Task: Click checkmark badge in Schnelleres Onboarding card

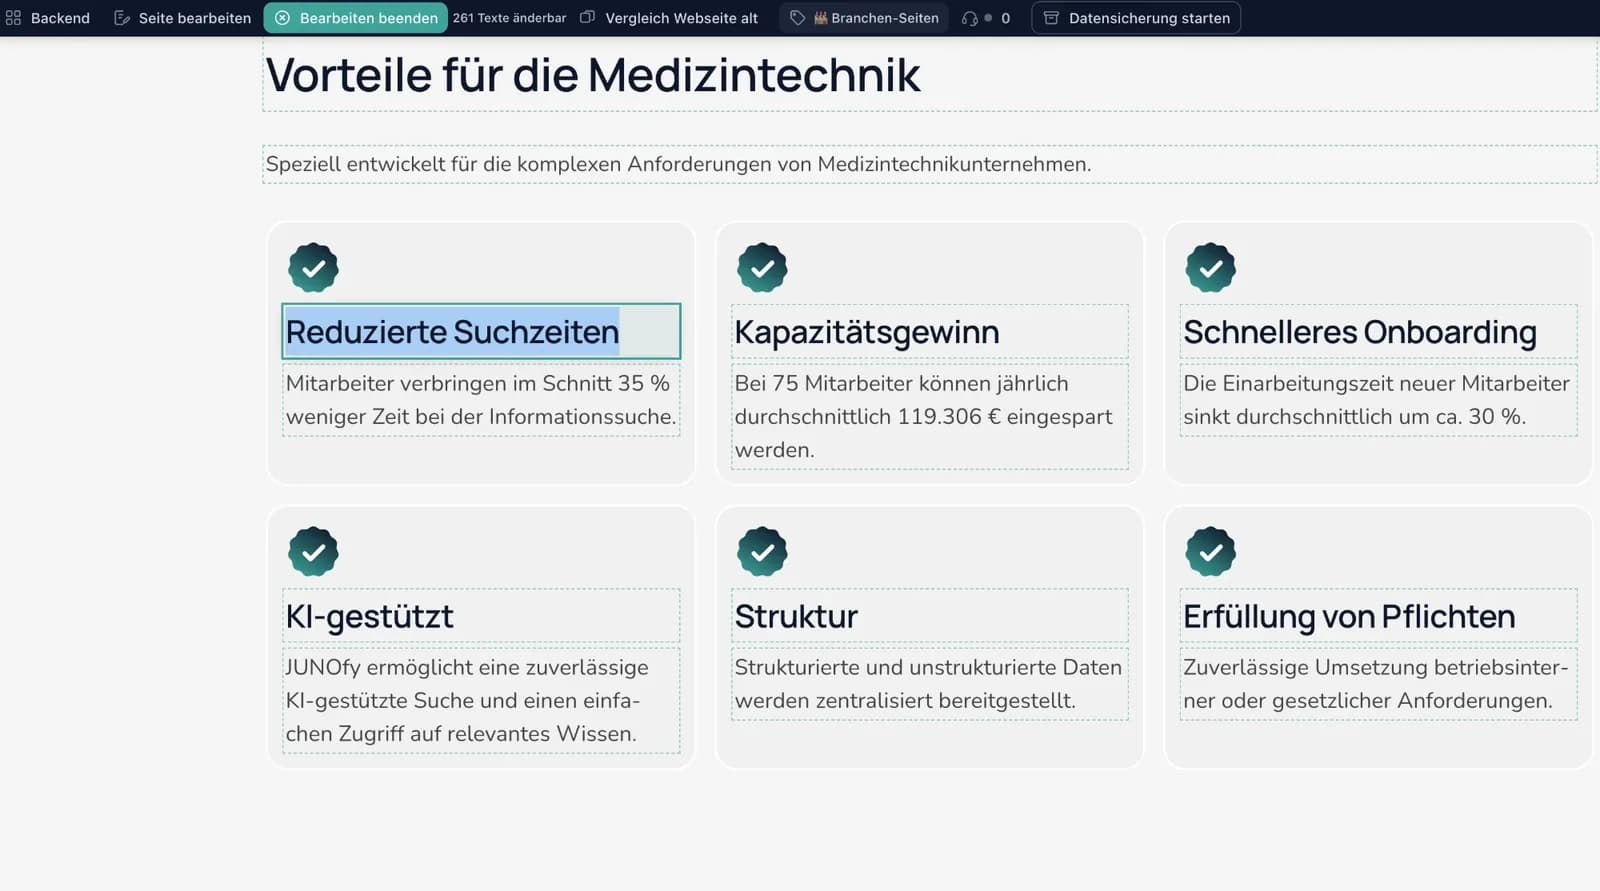Action: pos(1210,267)
